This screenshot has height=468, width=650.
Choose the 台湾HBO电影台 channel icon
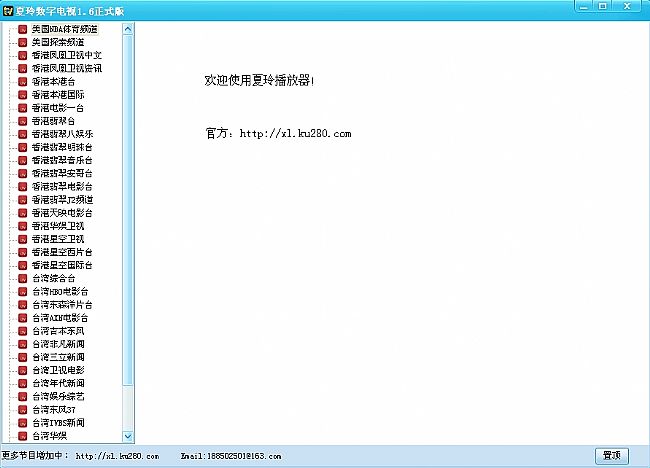23,291
